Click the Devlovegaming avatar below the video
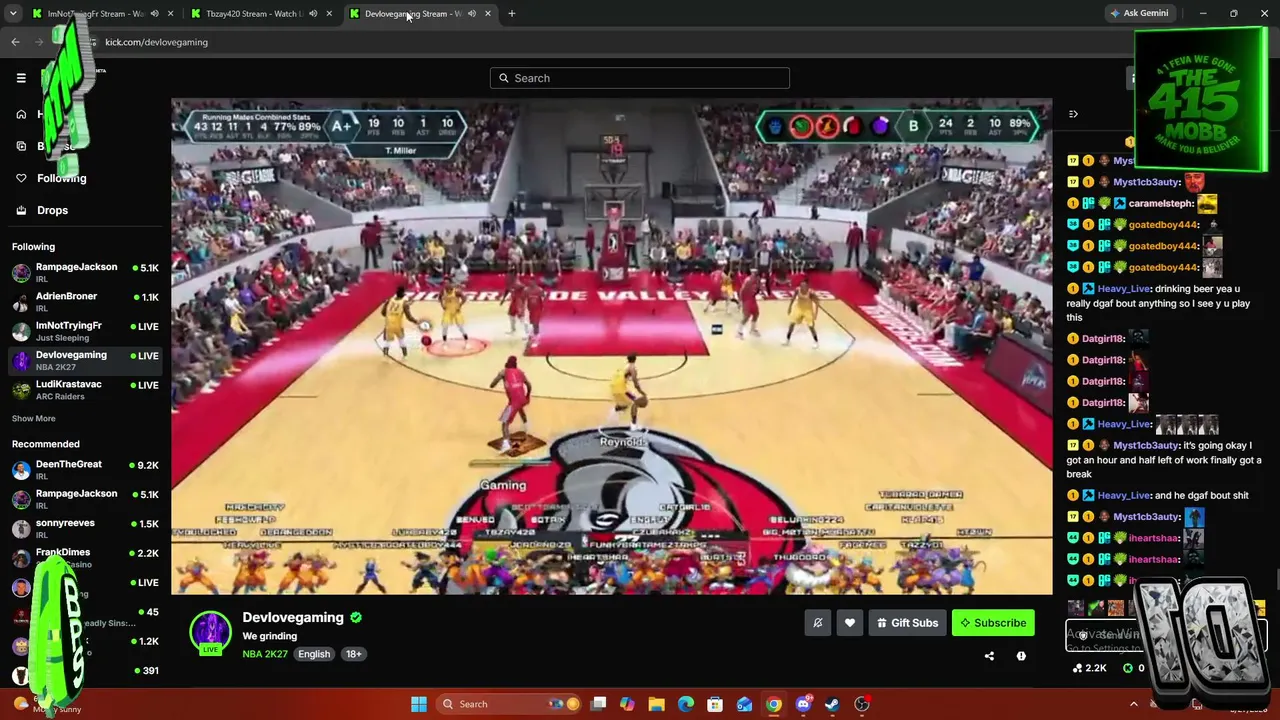The image size is (1280, 720). coord(210,632)
